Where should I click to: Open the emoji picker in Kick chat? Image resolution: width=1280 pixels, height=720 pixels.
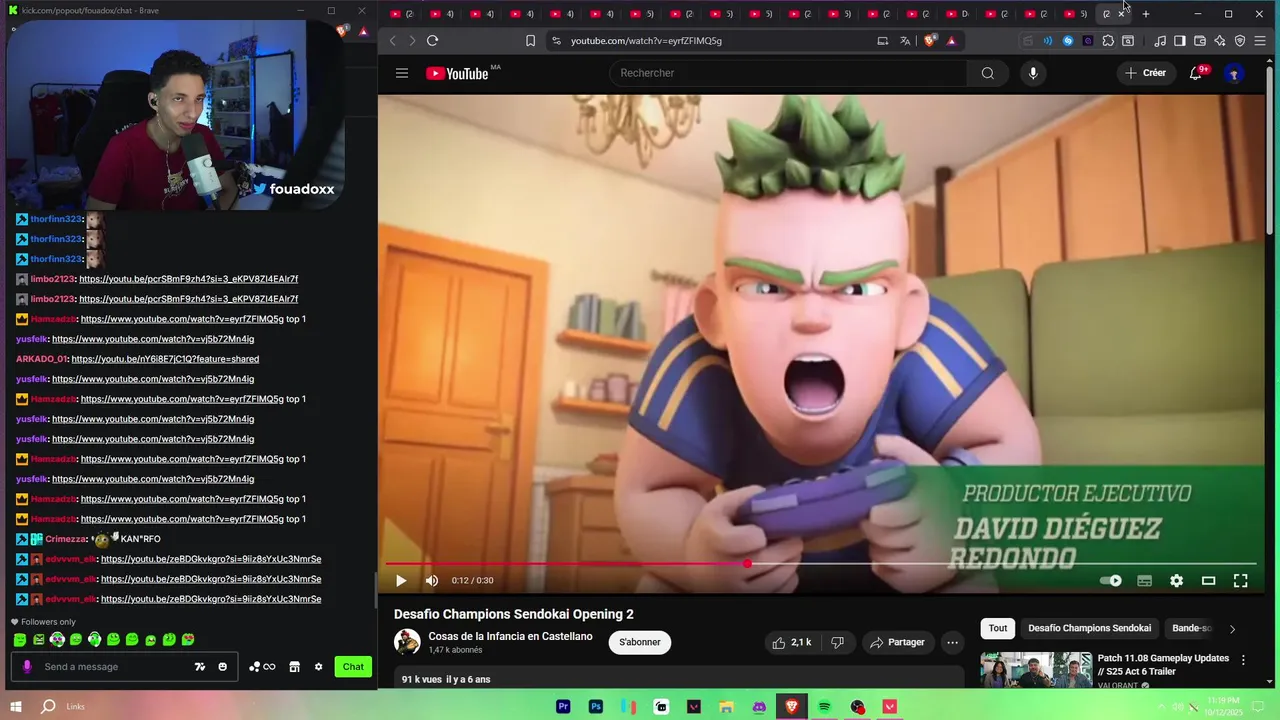(222, 667)
